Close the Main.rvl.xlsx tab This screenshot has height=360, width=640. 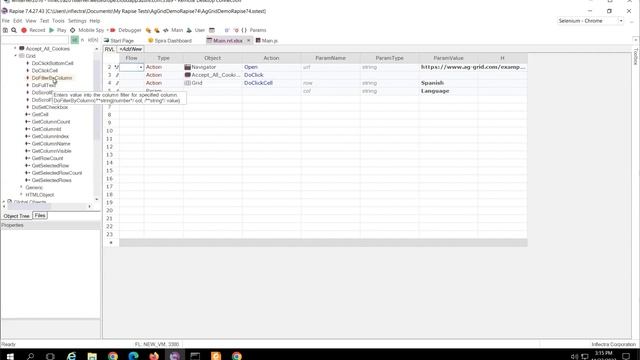click(x=248, y=41)
